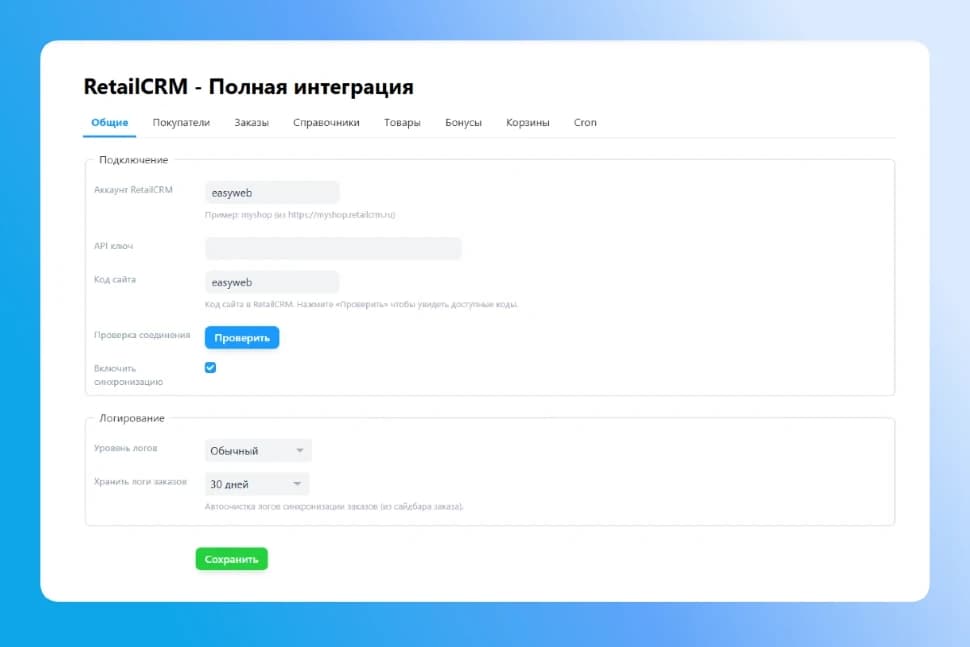Click the Подключение section heading
970x647 pixels.
pos(133,160)
